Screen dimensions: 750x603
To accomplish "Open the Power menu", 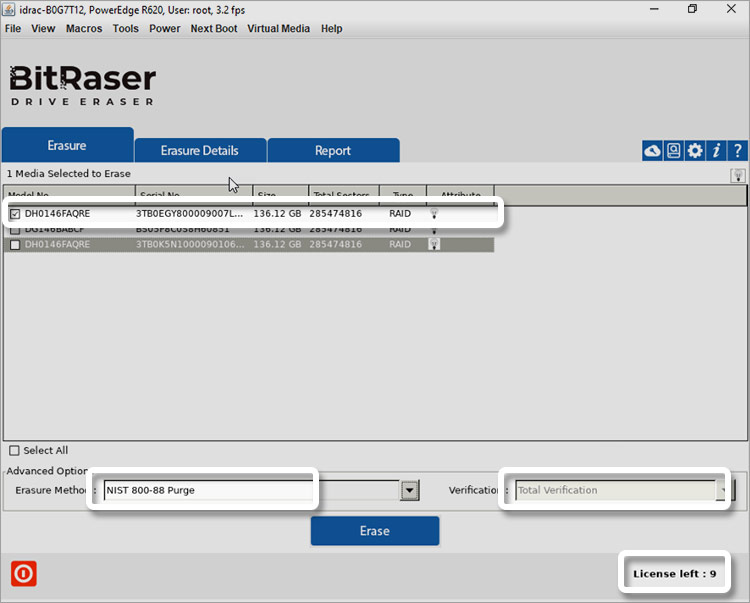I will click(165, 29).
